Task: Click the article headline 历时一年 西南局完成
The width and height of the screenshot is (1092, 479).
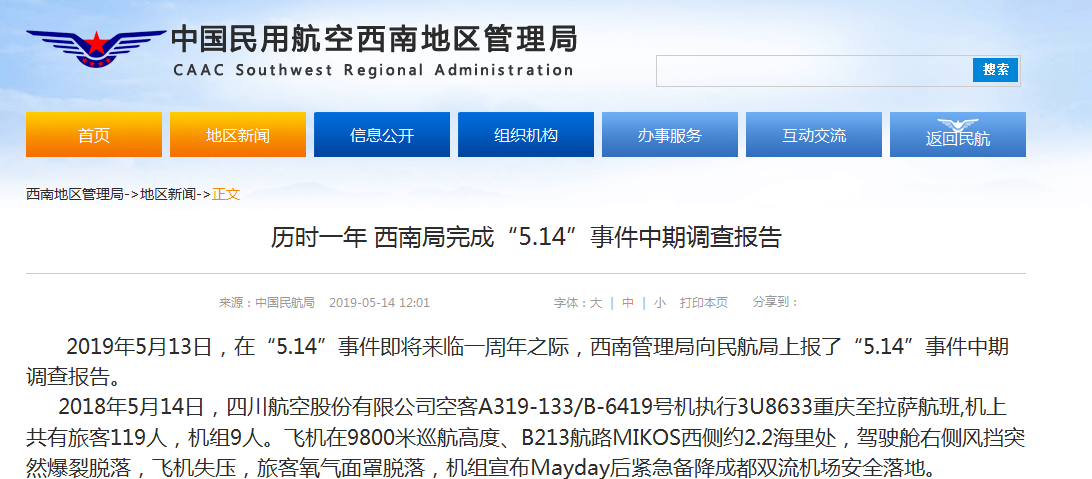Action: coord(526,238)
